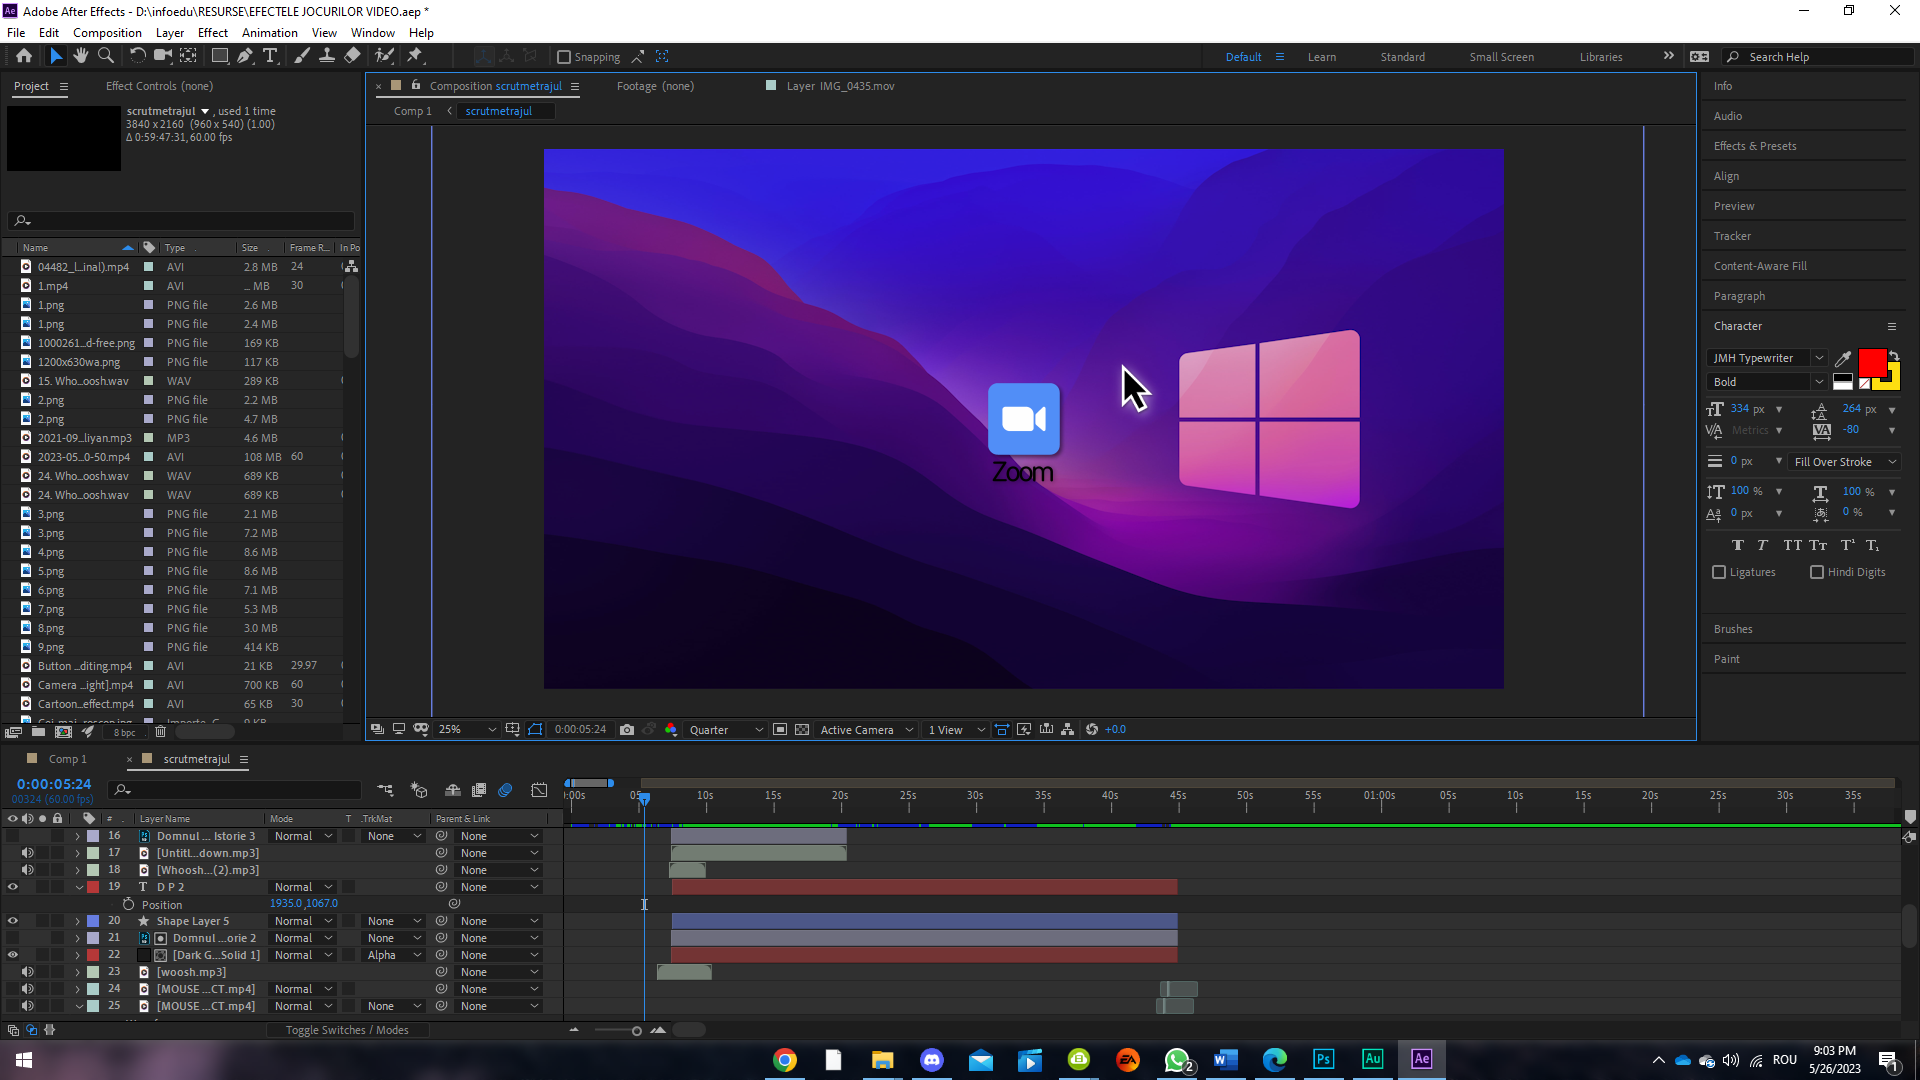Image resolution: width=1920 pixels, height=1080 pixels.
Task: Select the Rectangle shape tool
Action: point(220,56)
